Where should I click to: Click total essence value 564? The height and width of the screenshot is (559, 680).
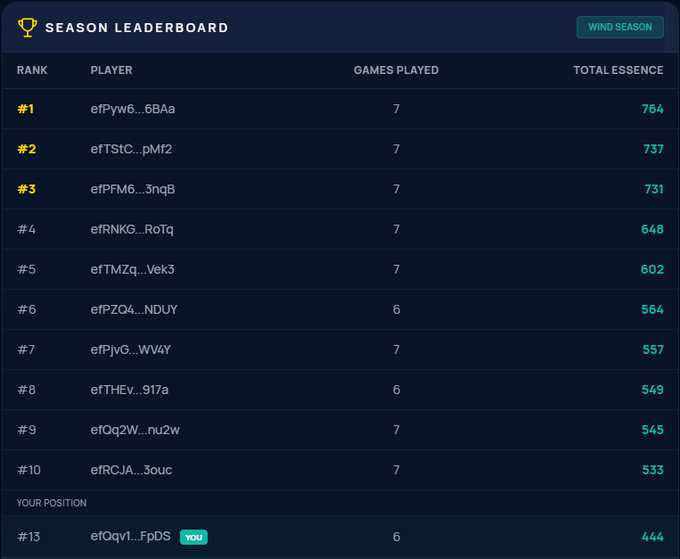[652, 310]
